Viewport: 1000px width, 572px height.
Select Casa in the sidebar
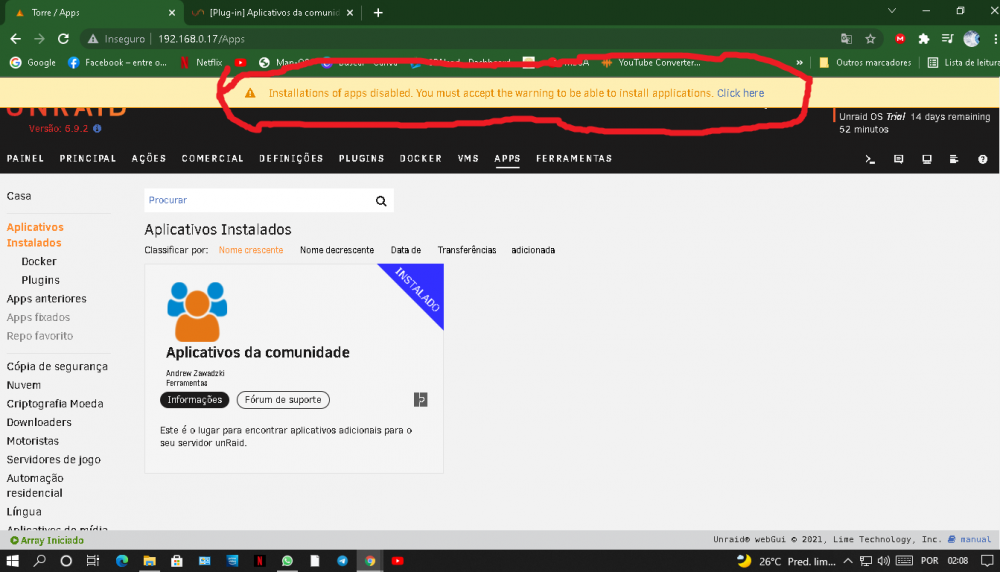pyautogui.click(x=19, y=196)
